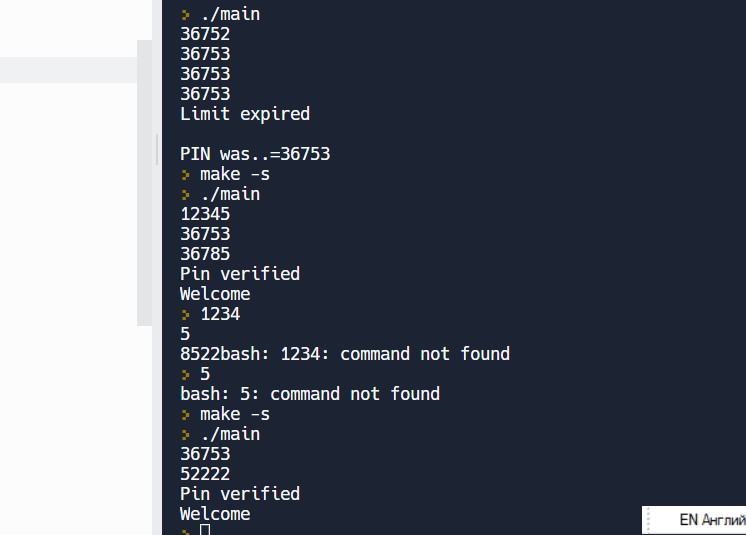Screen dimensions: 746x535
Task: Click the prompt arrow before the 1234 command
Action: (x=185, y=314)
